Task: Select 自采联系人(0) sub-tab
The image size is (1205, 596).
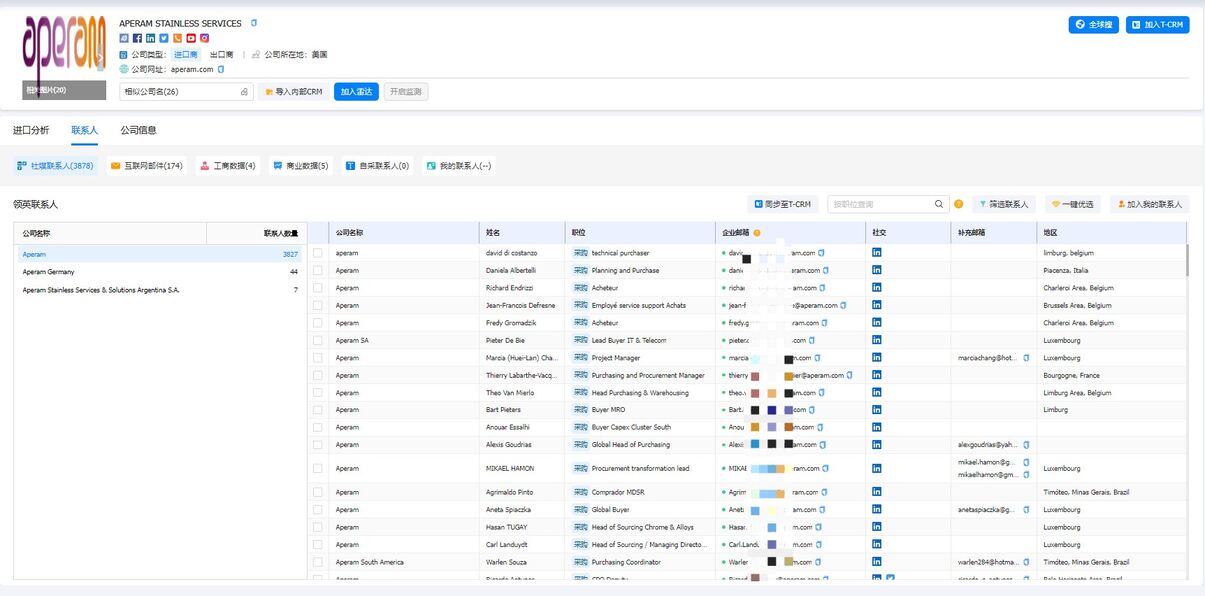Action: (x=378, y=166)
